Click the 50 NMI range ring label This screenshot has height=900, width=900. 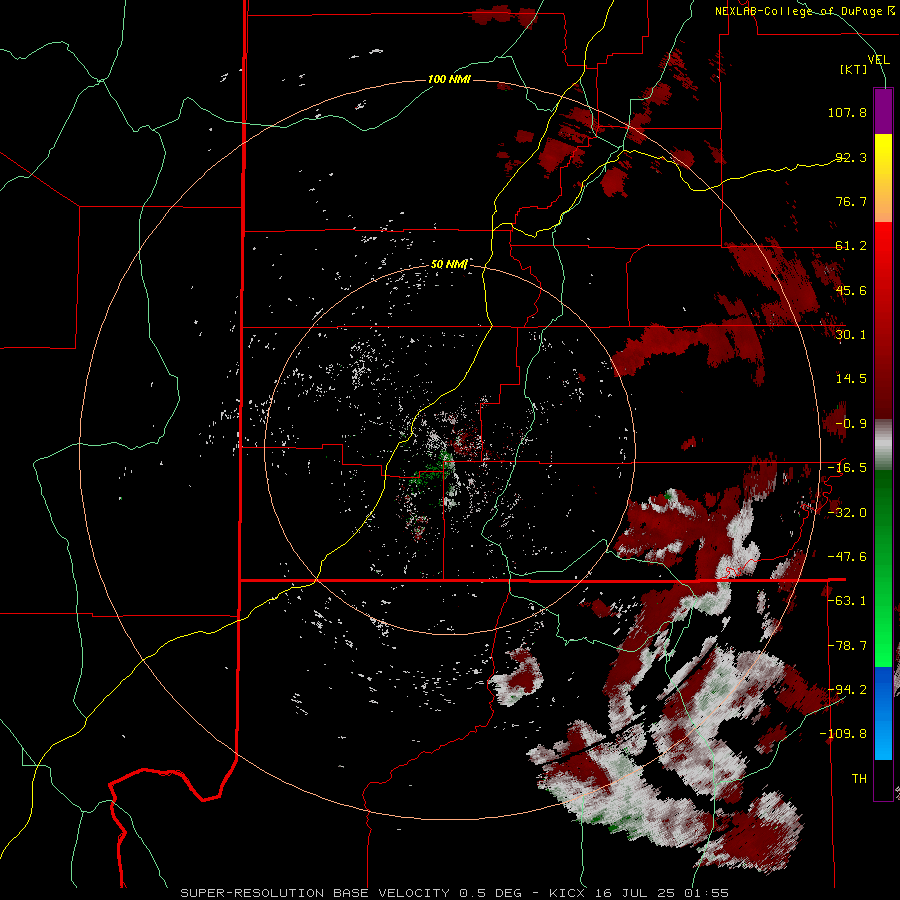coord(449,264)
